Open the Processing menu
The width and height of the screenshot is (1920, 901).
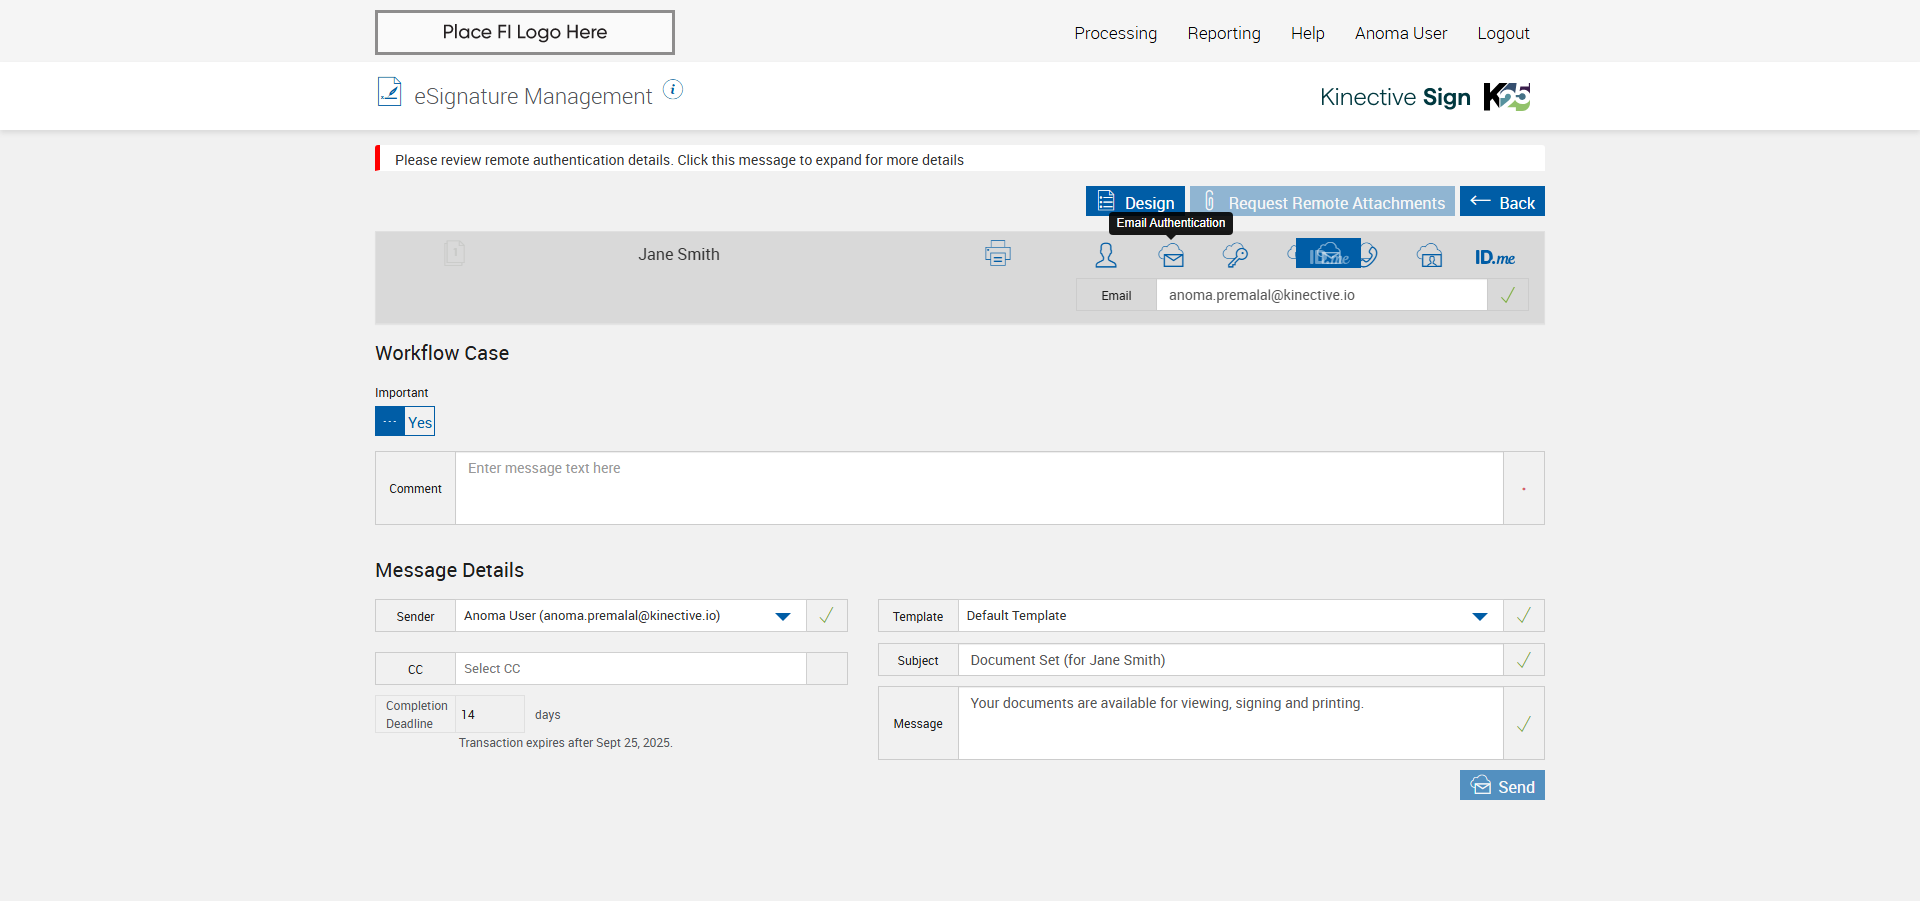[x=1115, y=33]
